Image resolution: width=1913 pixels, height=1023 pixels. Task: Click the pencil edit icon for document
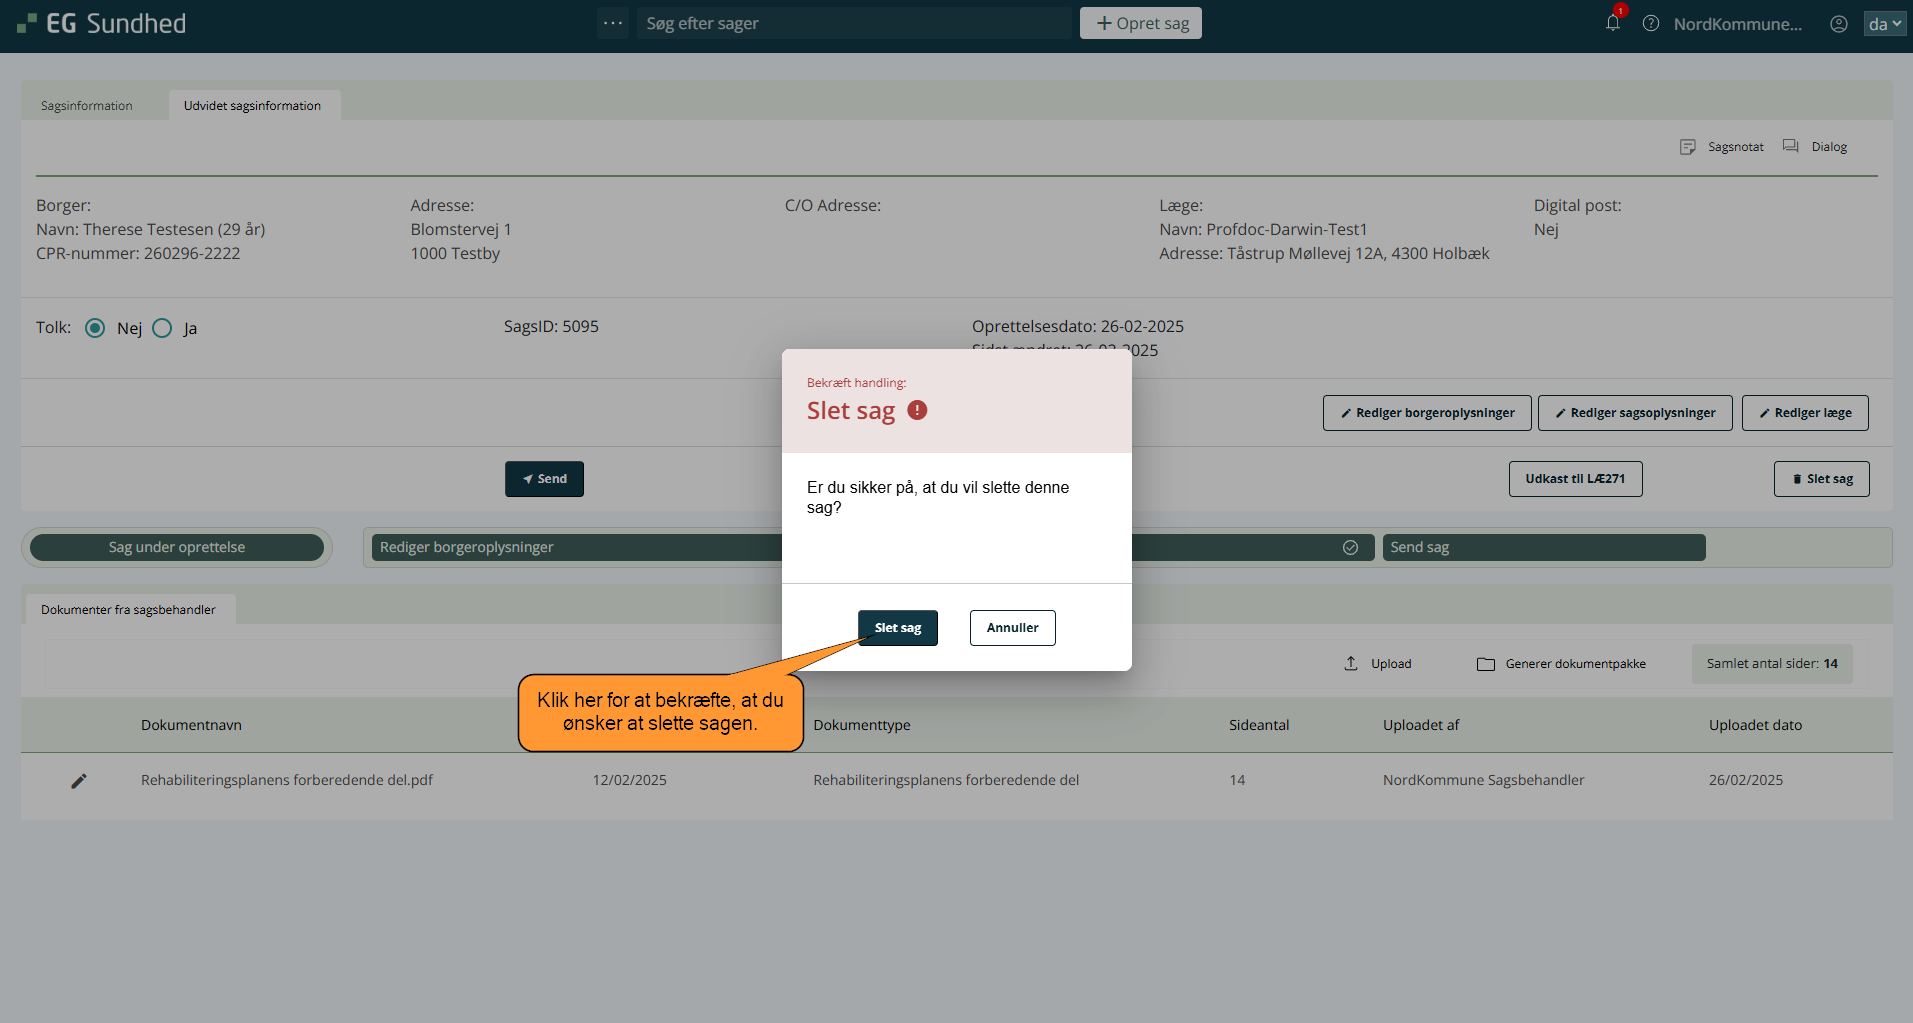(x=79, y=781)
